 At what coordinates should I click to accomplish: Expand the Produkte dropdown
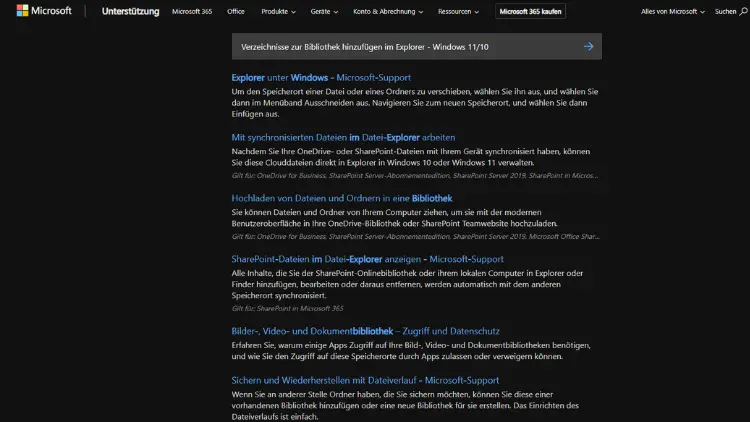pos(278,11)
